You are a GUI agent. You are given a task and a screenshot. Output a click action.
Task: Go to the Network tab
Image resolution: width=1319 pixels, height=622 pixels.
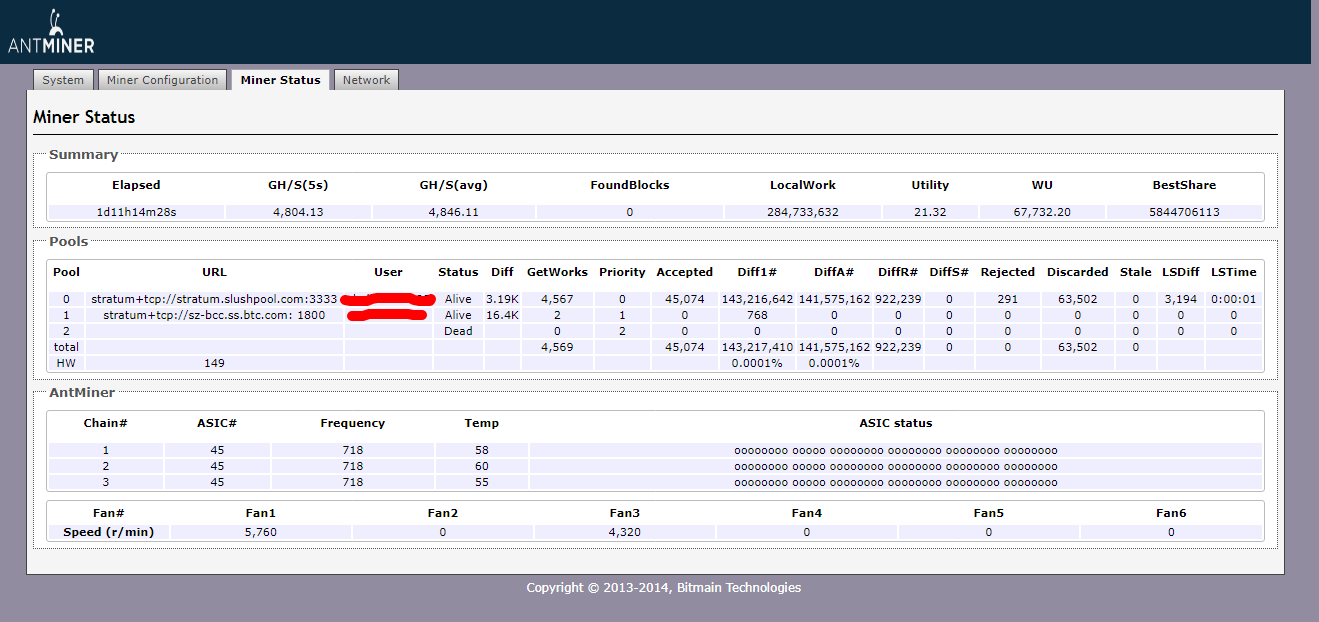[367, 80]
